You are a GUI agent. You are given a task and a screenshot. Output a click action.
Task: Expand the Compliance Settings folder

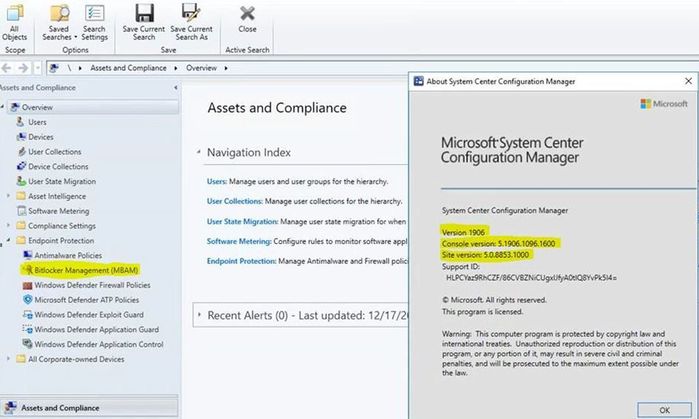(x=8, y=226)
